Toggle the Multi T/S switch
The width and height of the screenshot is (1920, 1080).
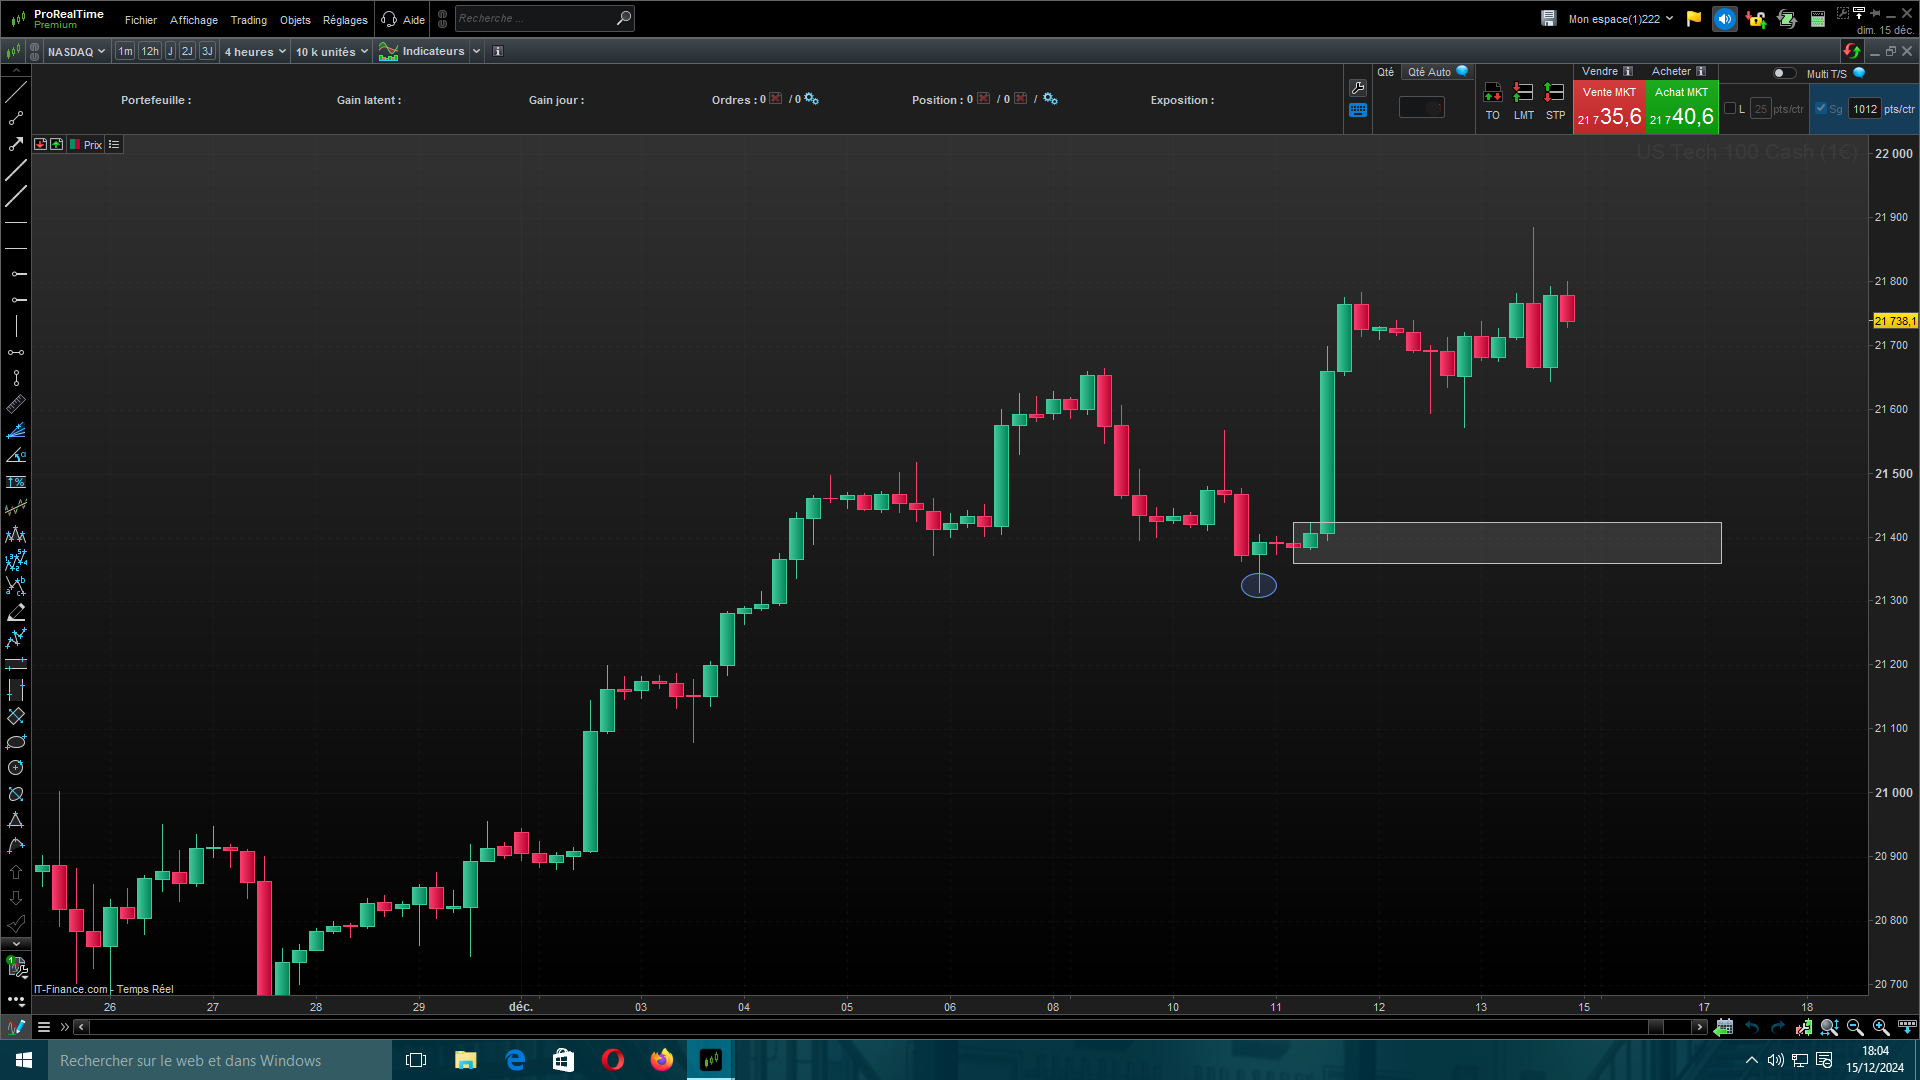click(1783, 73)
